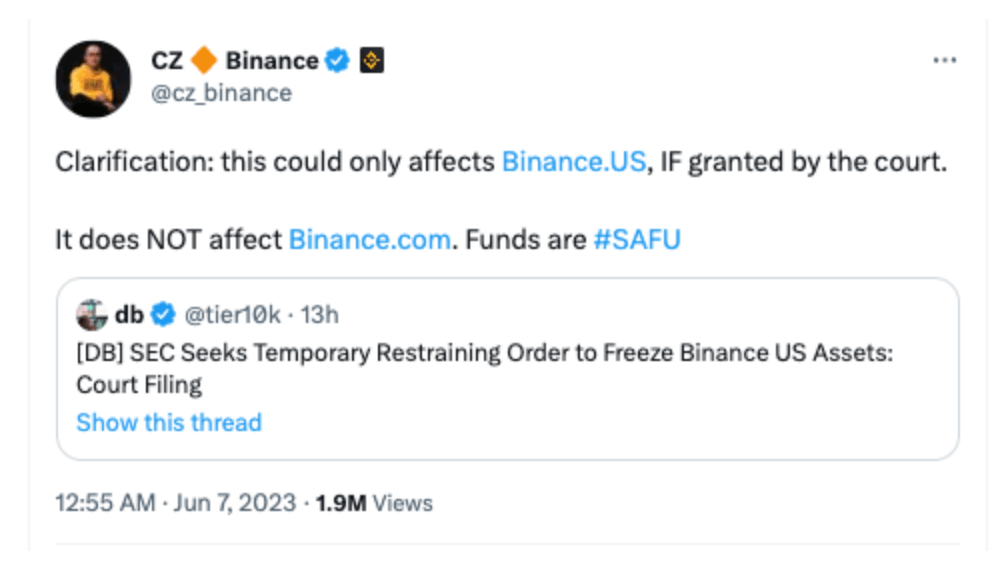The image size is (1004, 584).
Task: Open the @cz_binance handle
Action: (x=222, y=93)
